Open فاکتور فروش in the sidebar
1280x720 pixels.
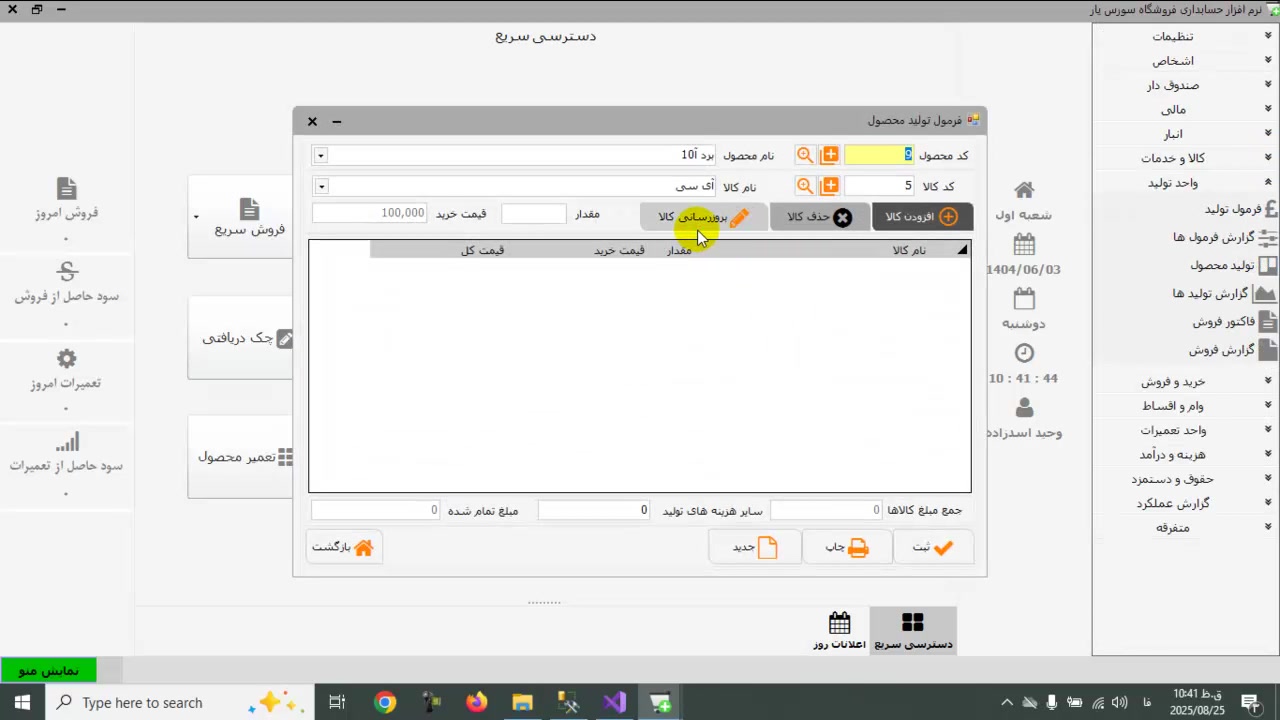[1234, 321]
